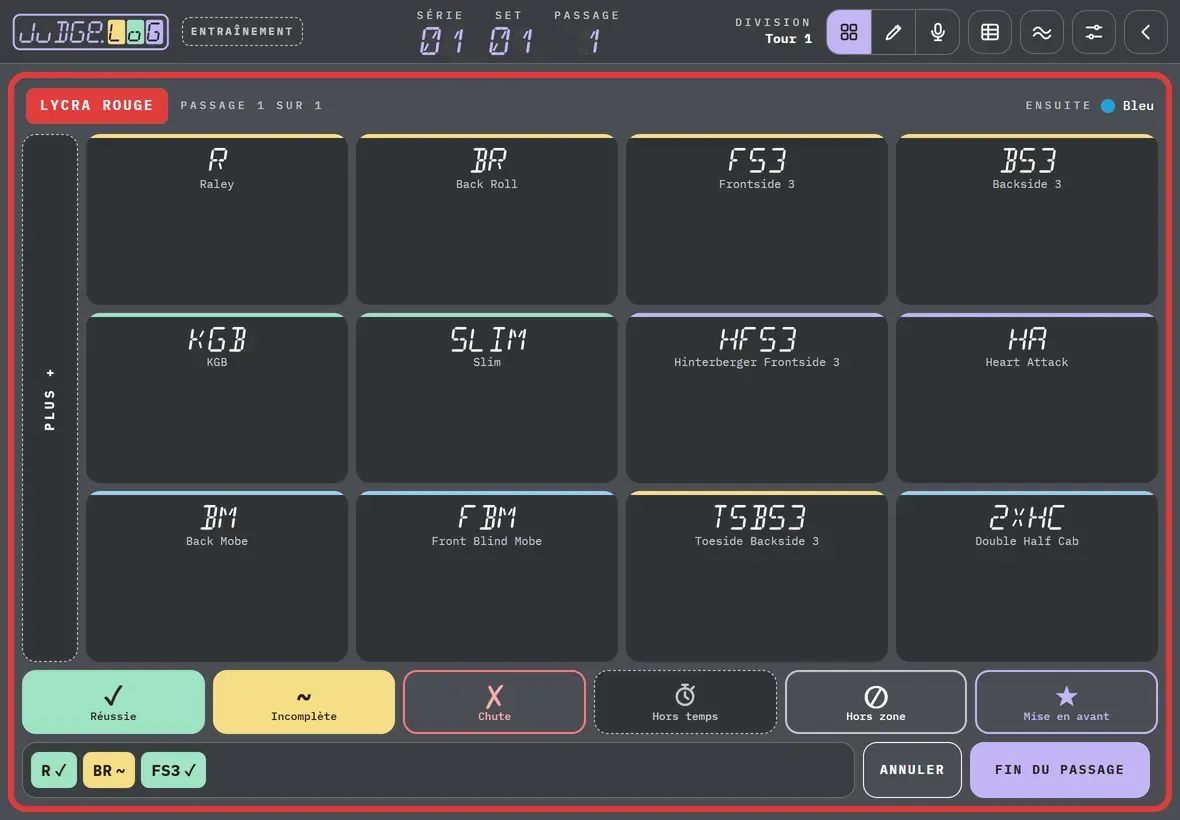This screenshot has width=1180, height=820.
Task: Click the blue Bleu next-rider dot
Action: pyautogui.click(x=1108, y=106)
